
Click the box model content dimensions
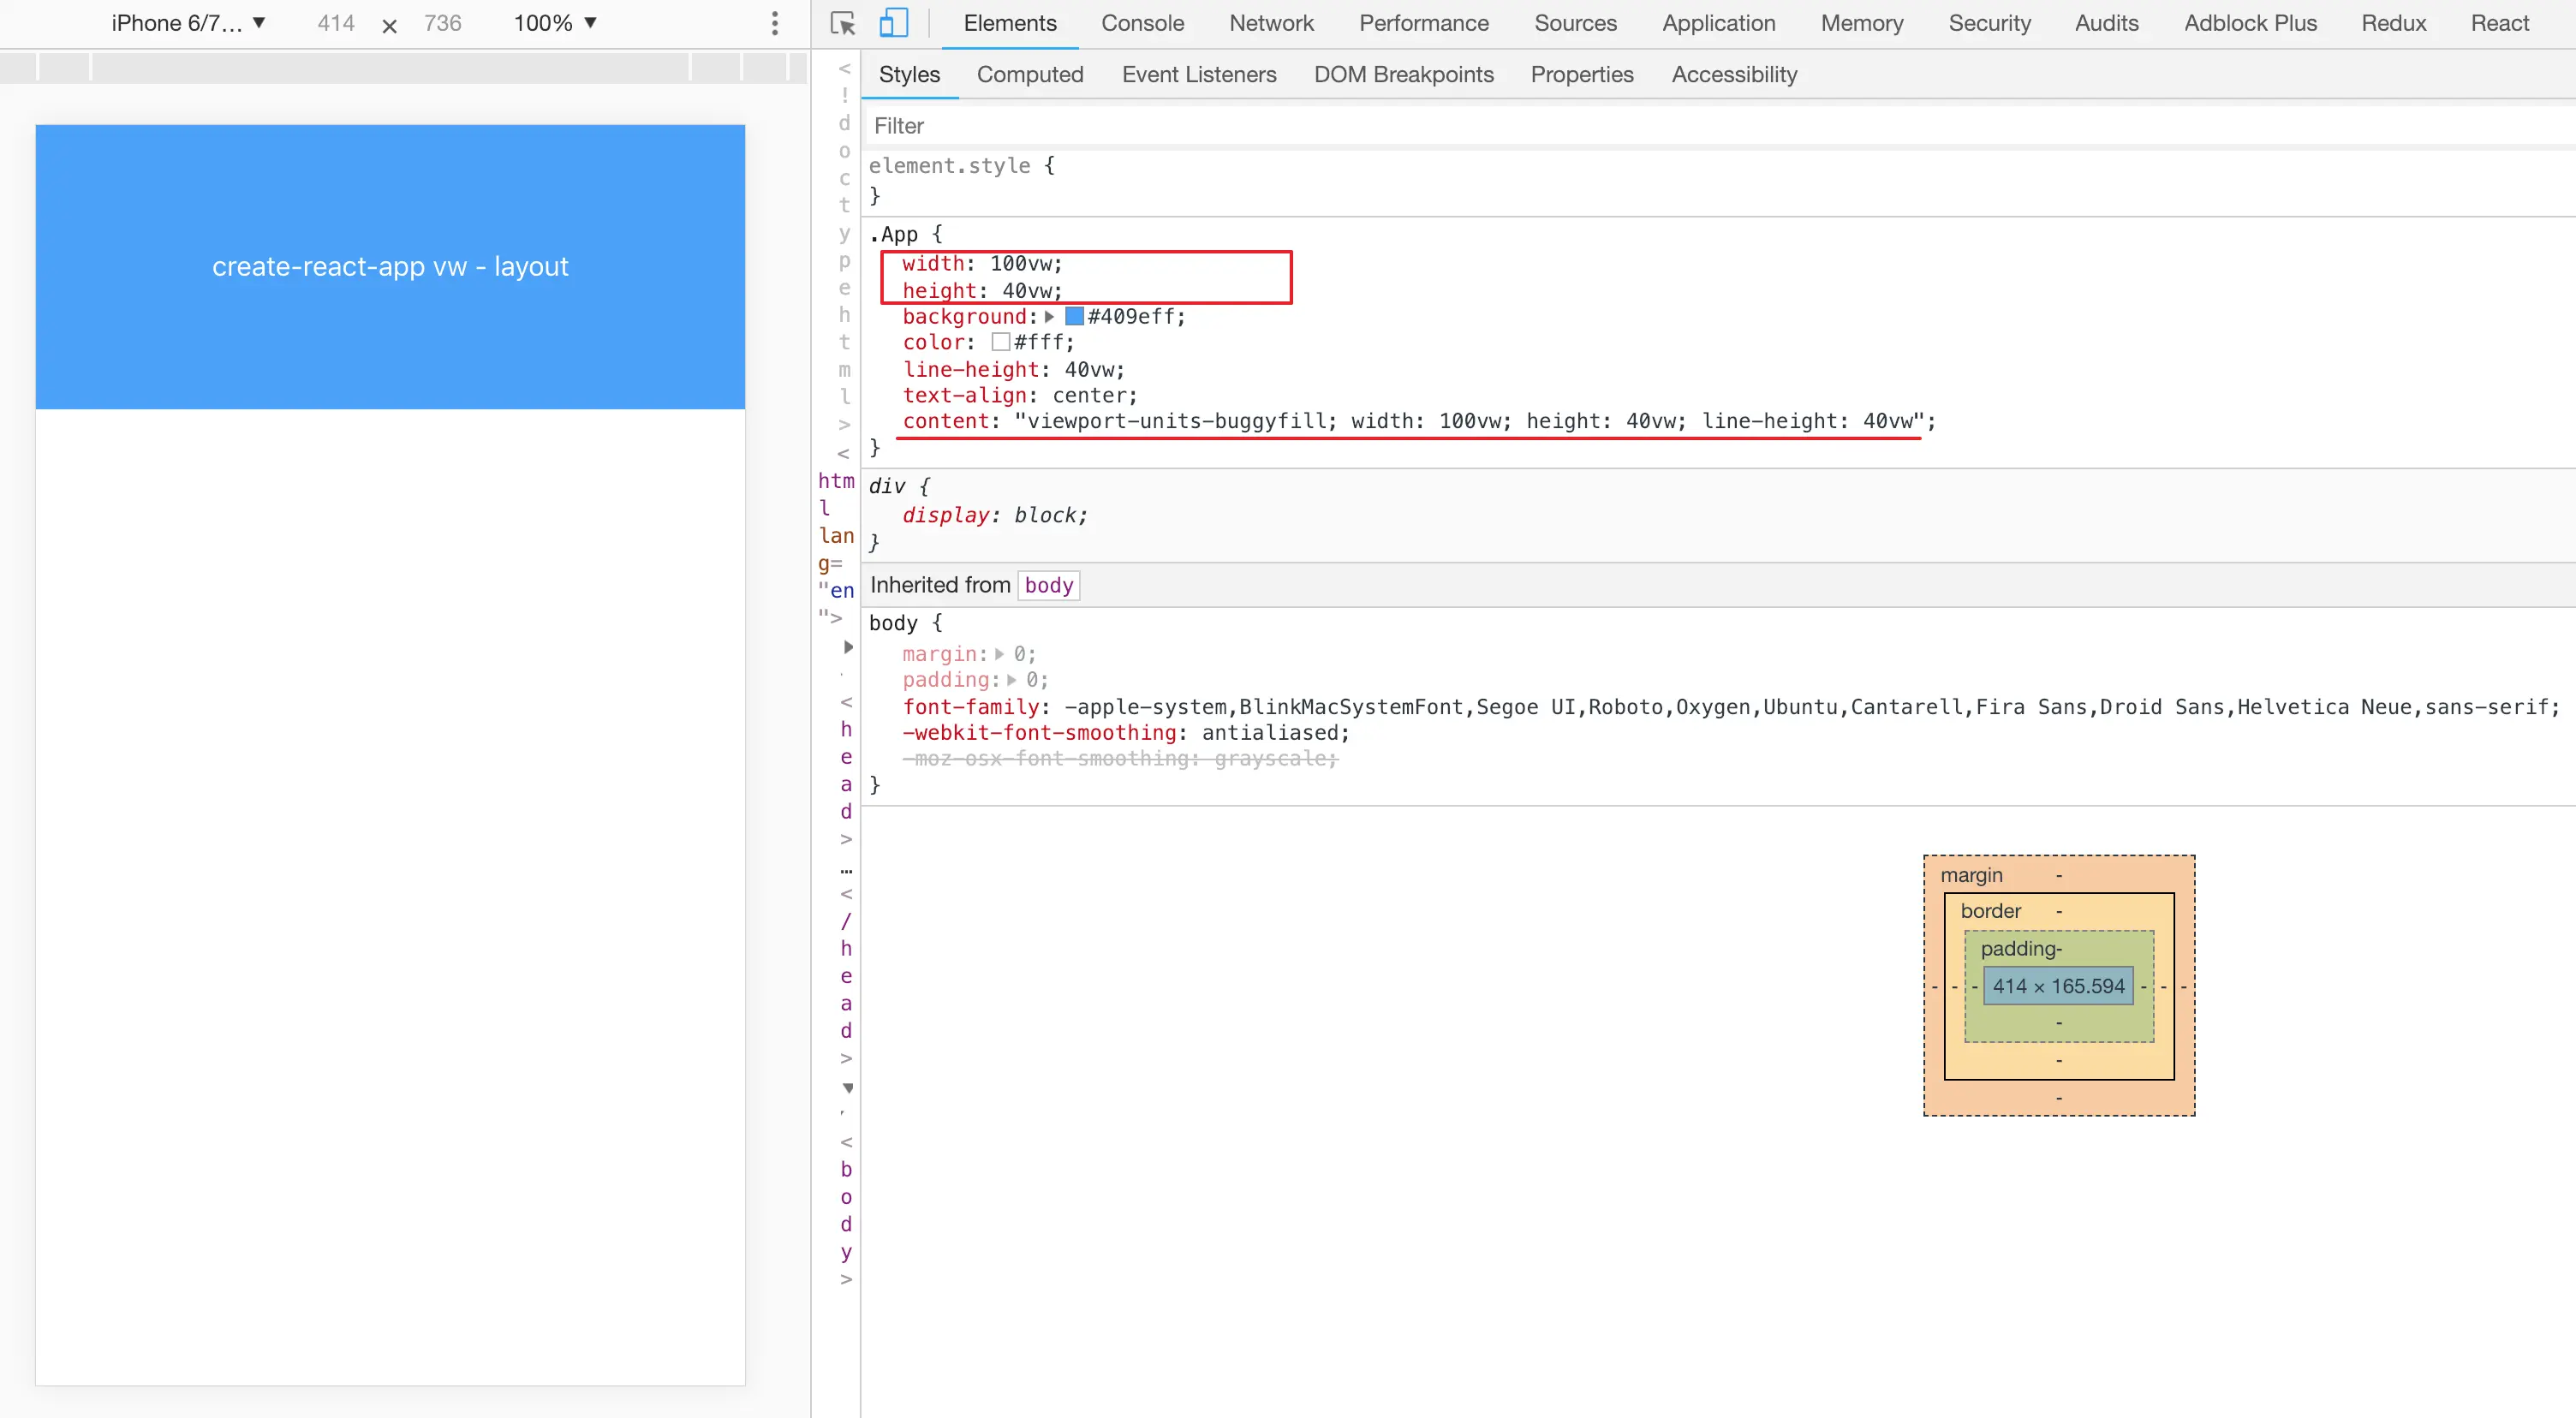click(x=2058, y=986)
